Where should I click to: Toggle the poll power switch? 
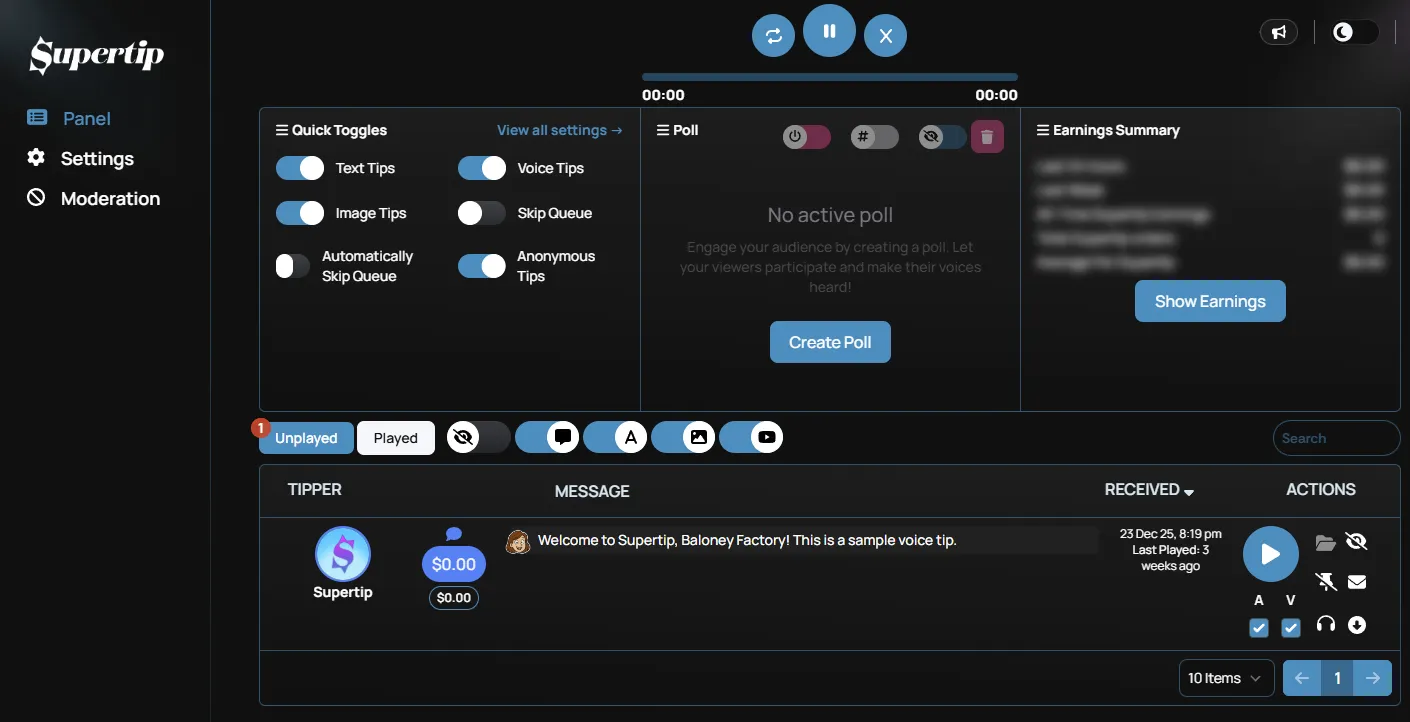807,137
